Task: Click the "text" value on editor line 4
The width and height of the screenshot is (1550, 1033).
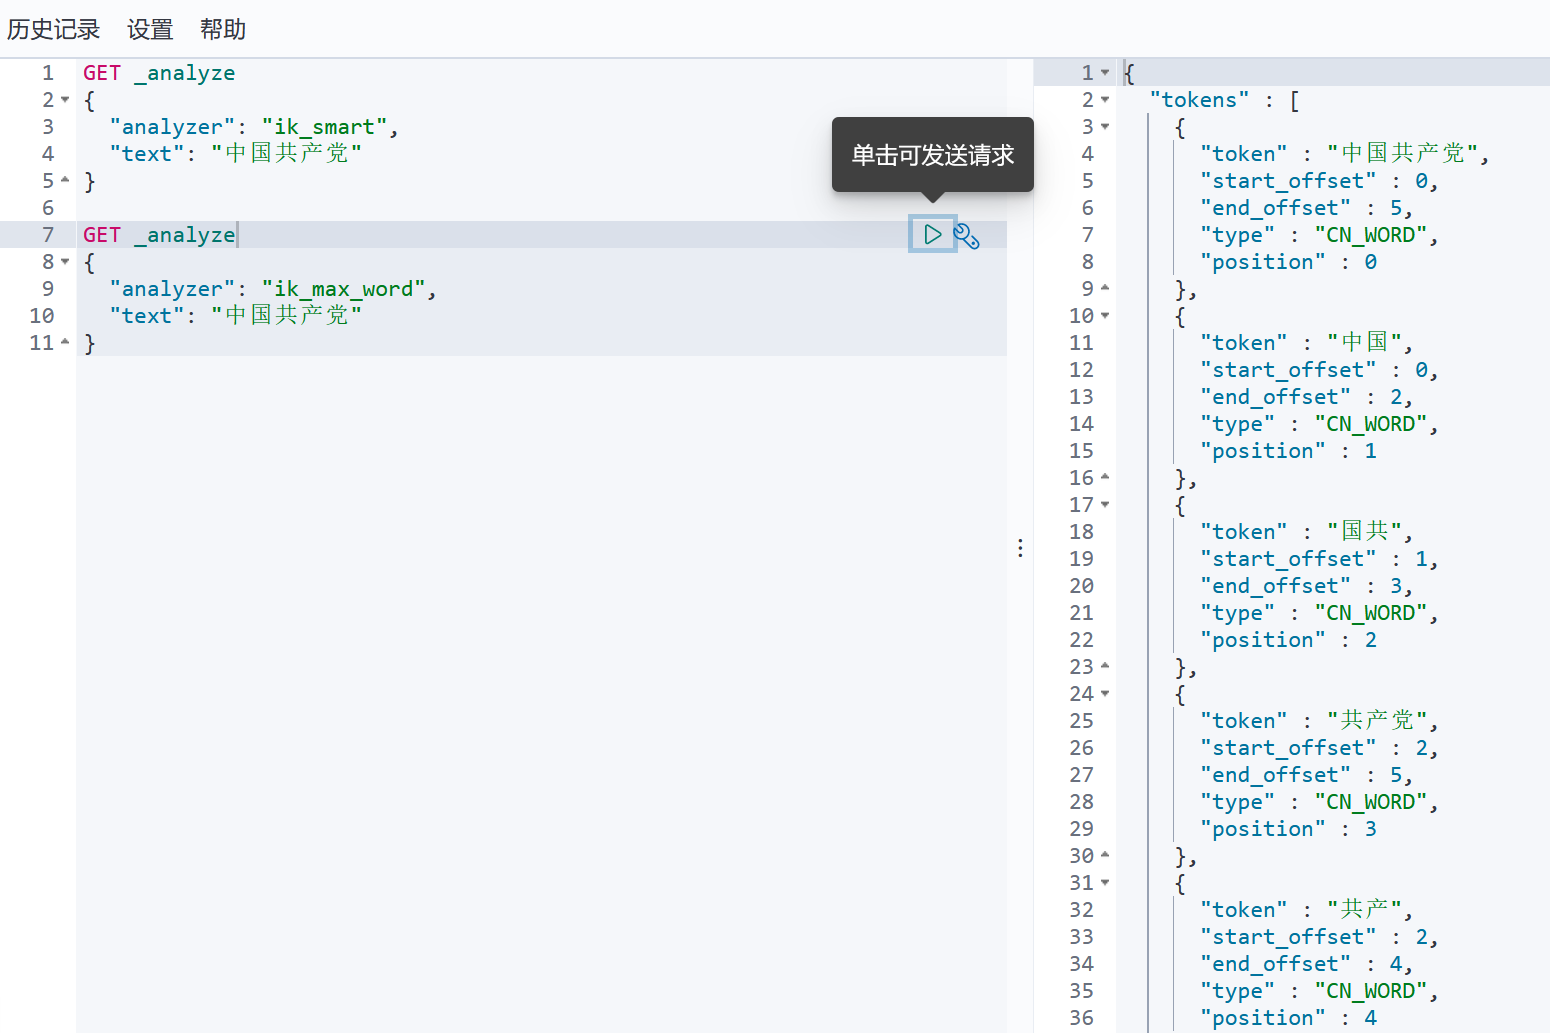Action: pyautogui.click(x=286, y=154)
